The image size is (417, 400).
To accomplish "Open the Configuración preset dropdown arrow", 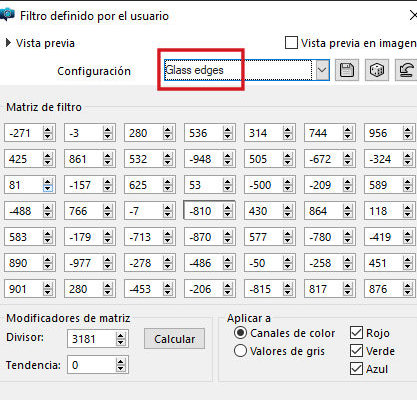I will coord(322,70).
